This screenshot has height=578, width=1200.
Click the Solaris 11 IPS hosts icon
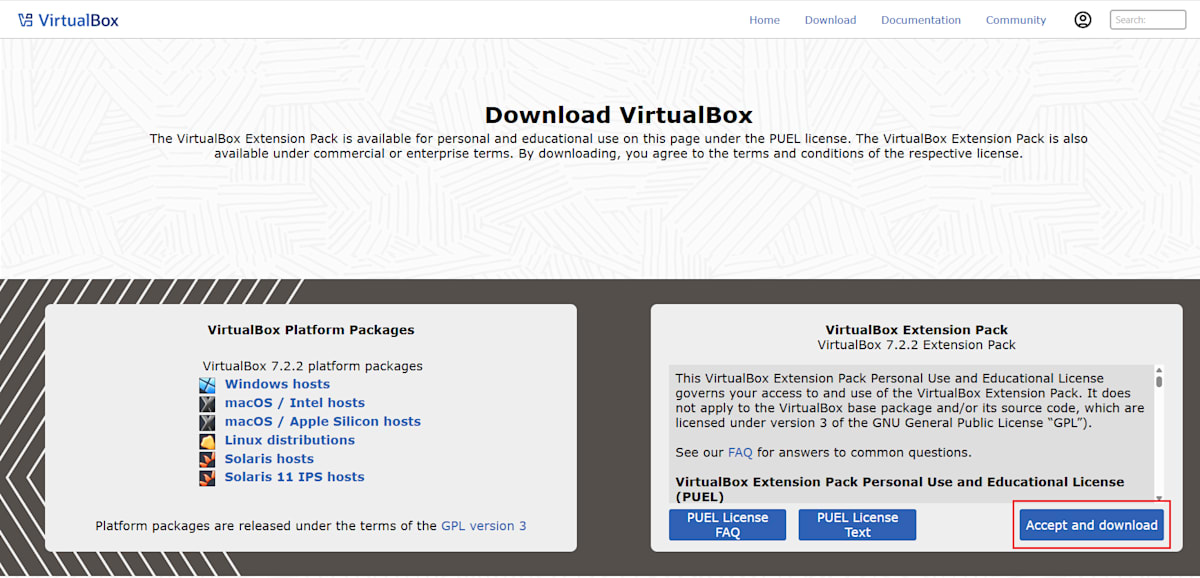207,477
